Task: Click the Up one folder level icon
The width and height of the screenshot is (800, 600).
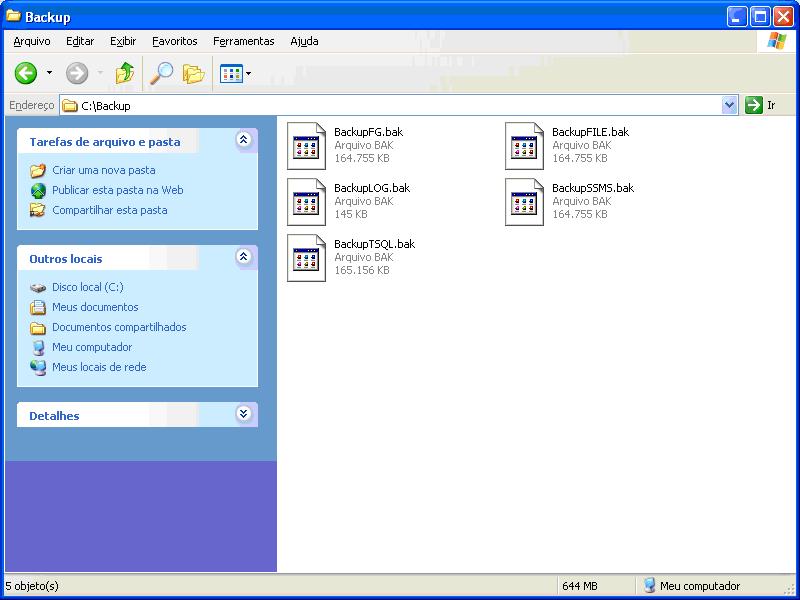Action: (125, 73)
